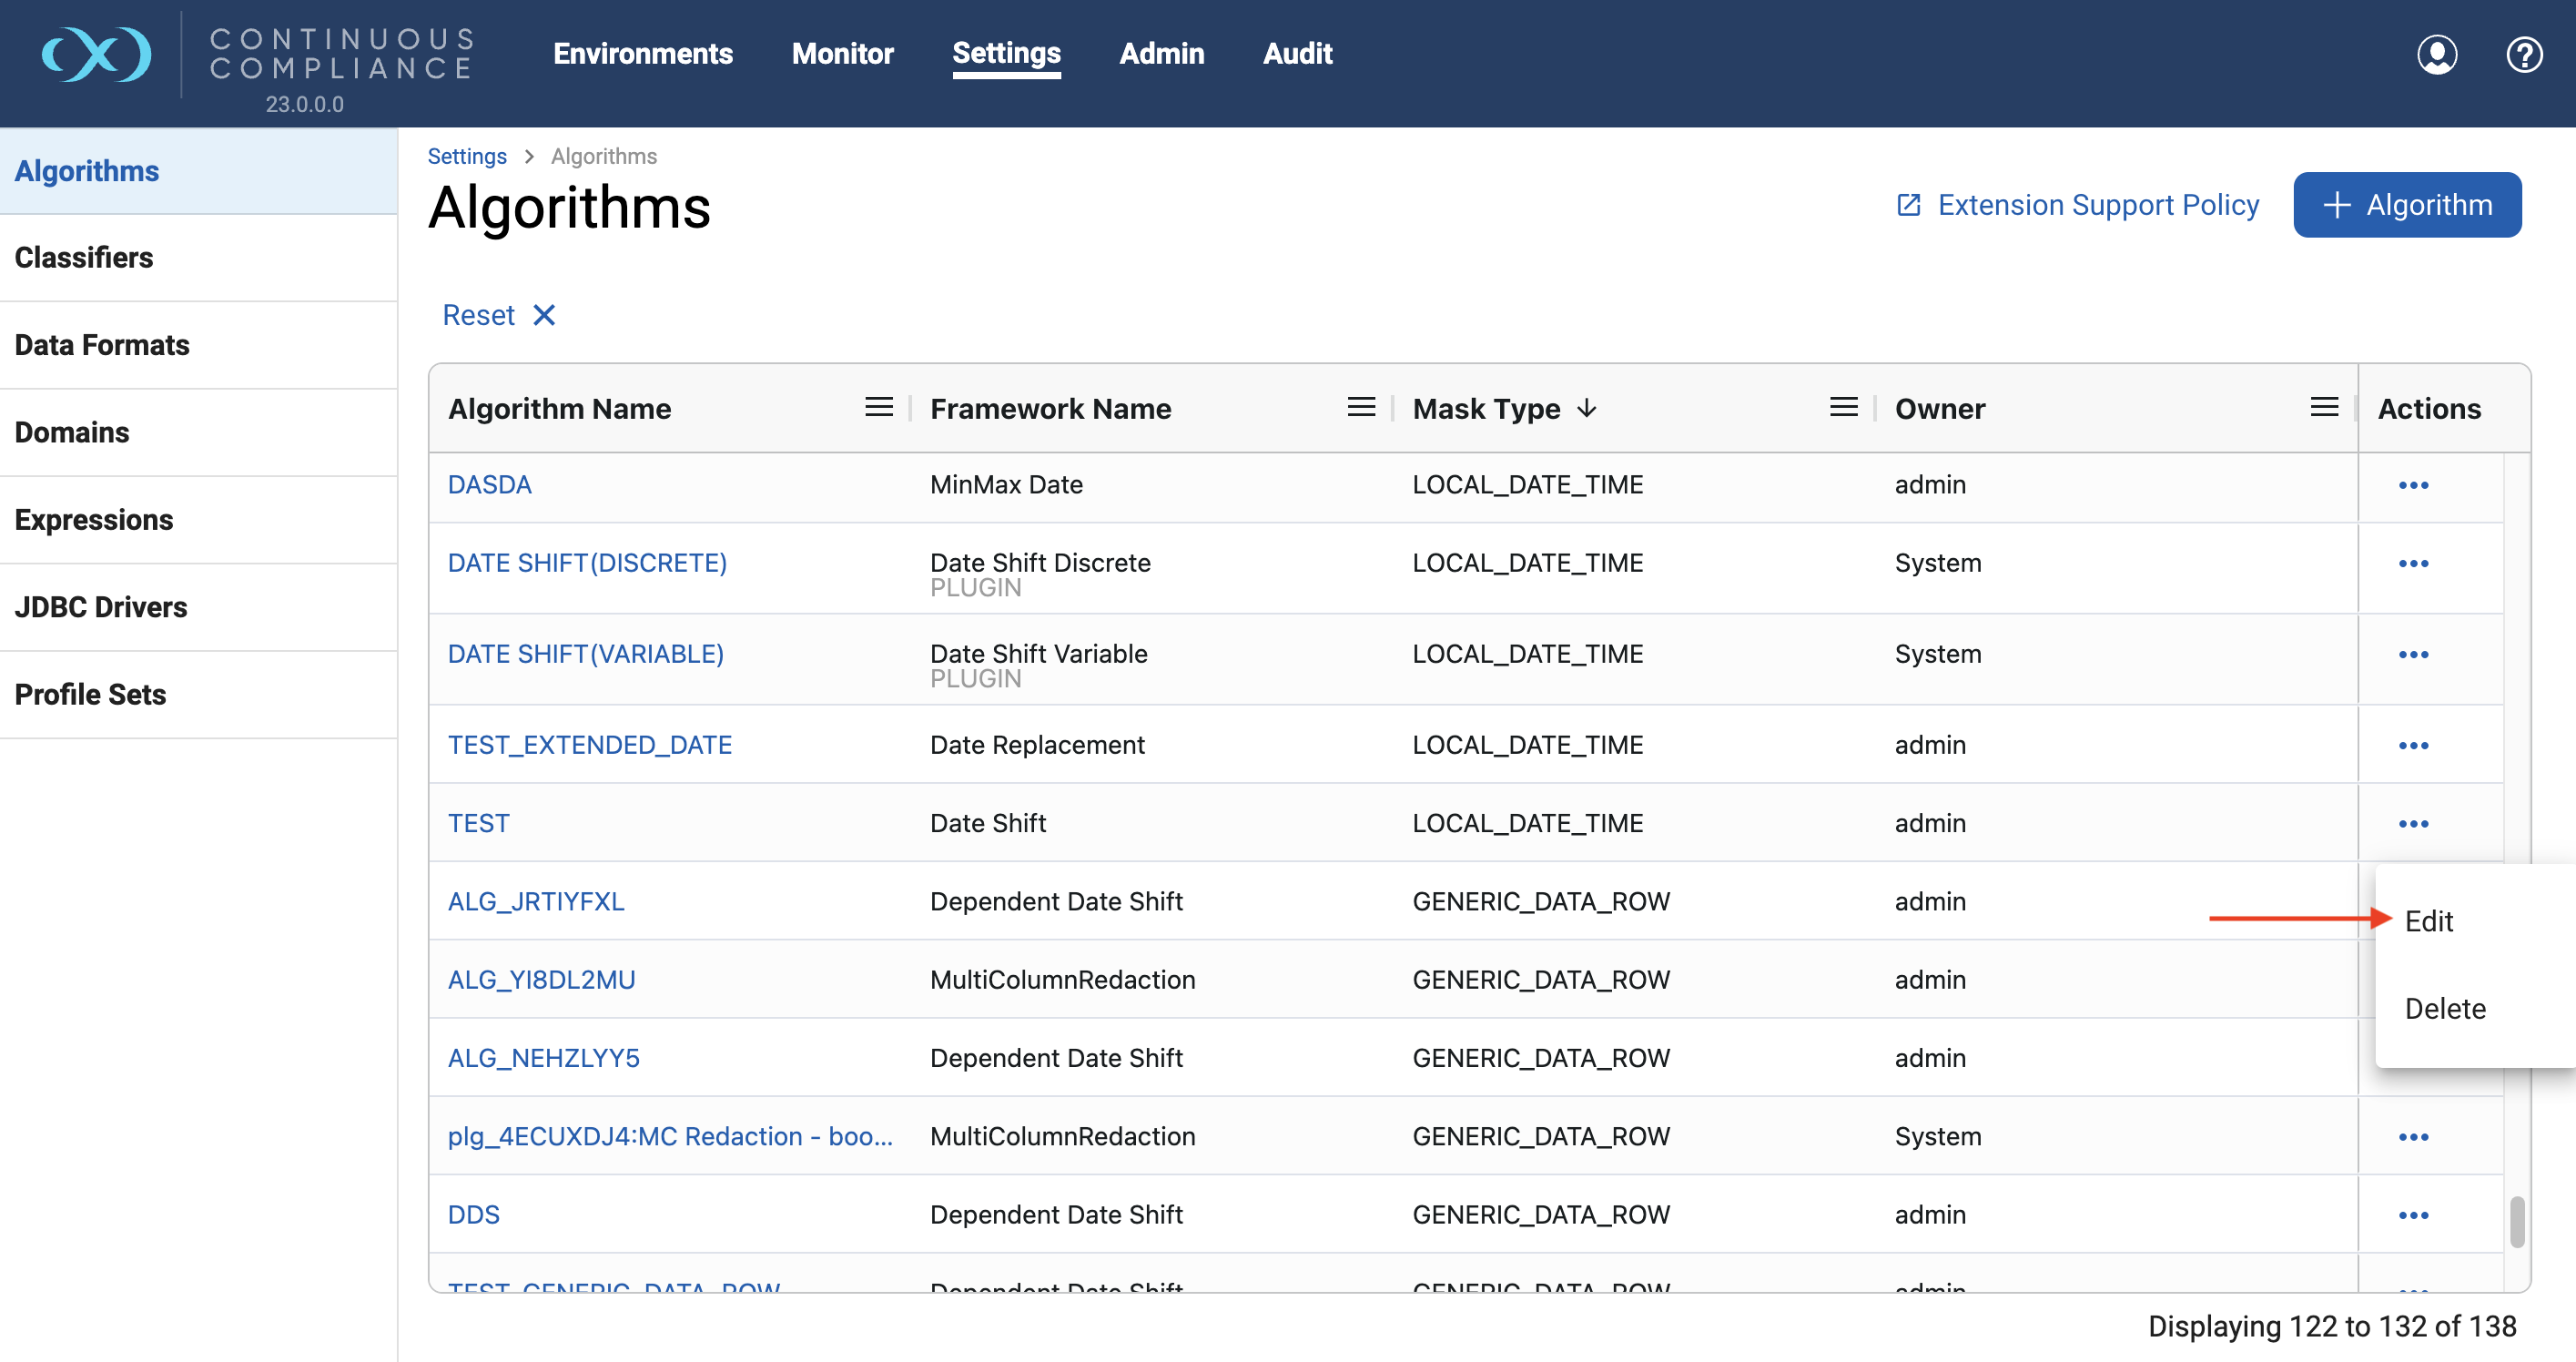Select Delete from the actions popup
The height and width of the screenshot is (1362, 2576).
(x=2444, y=1008)
